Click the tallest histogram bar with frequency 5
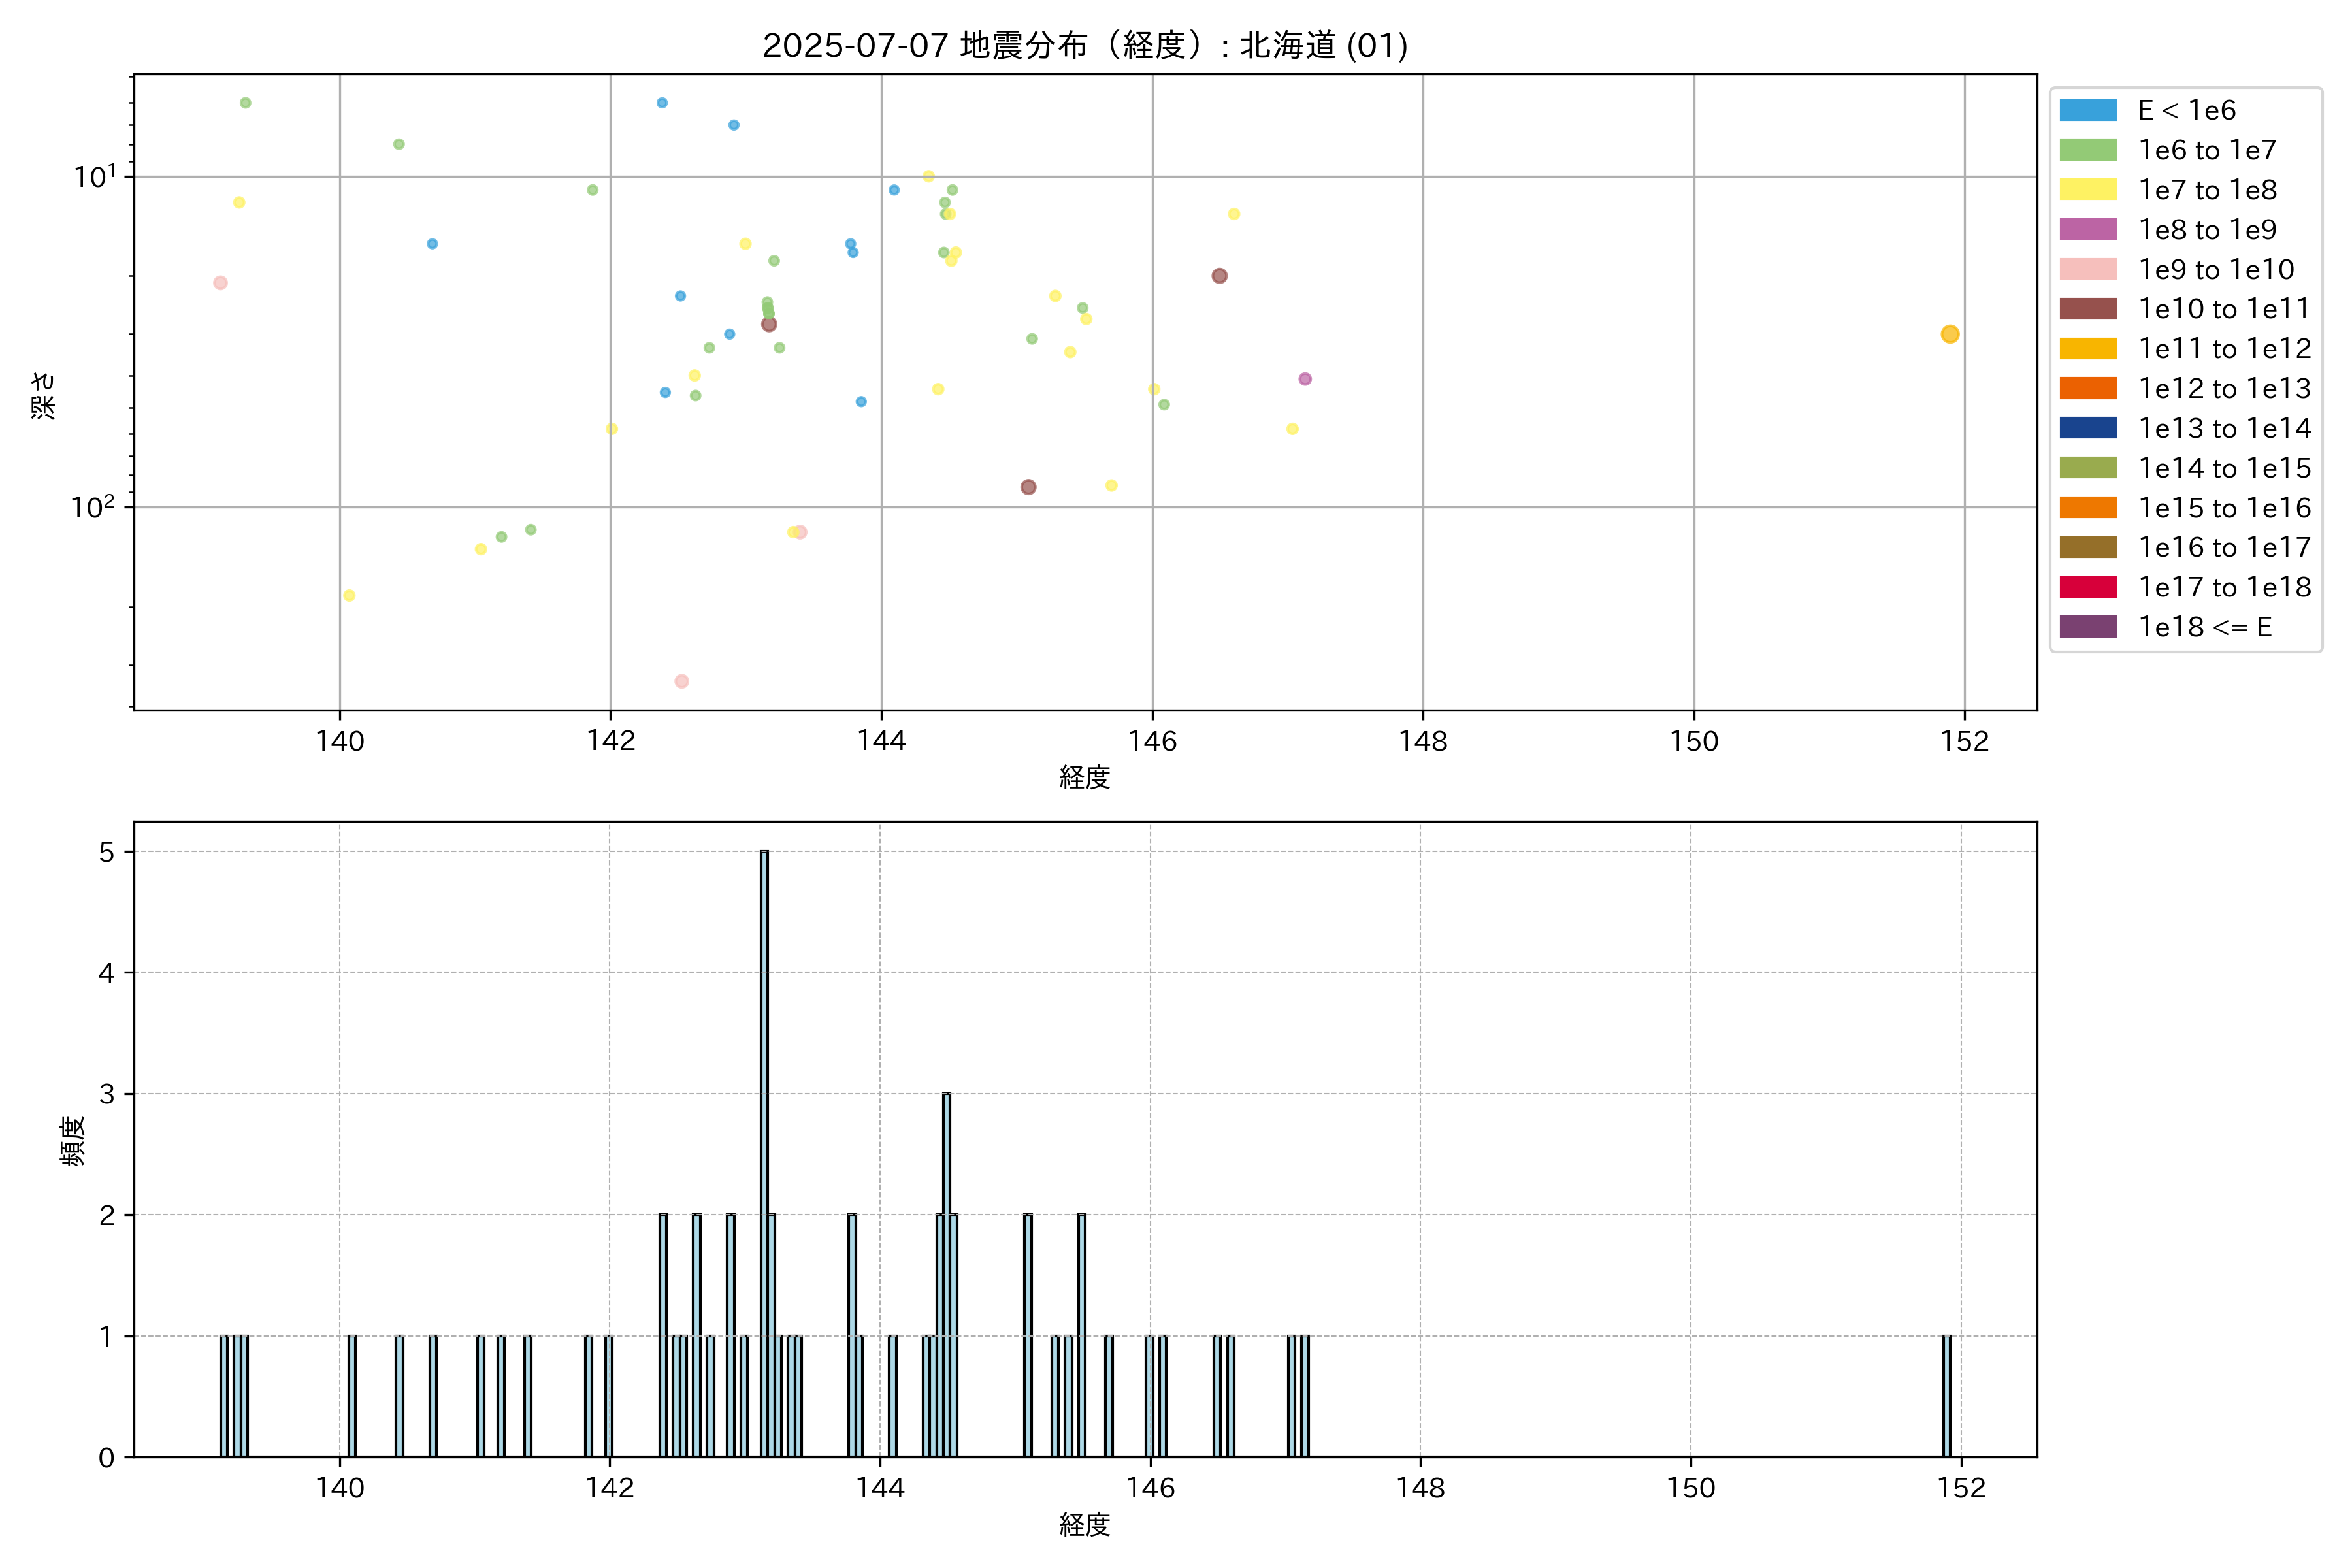 [764, 1150]
